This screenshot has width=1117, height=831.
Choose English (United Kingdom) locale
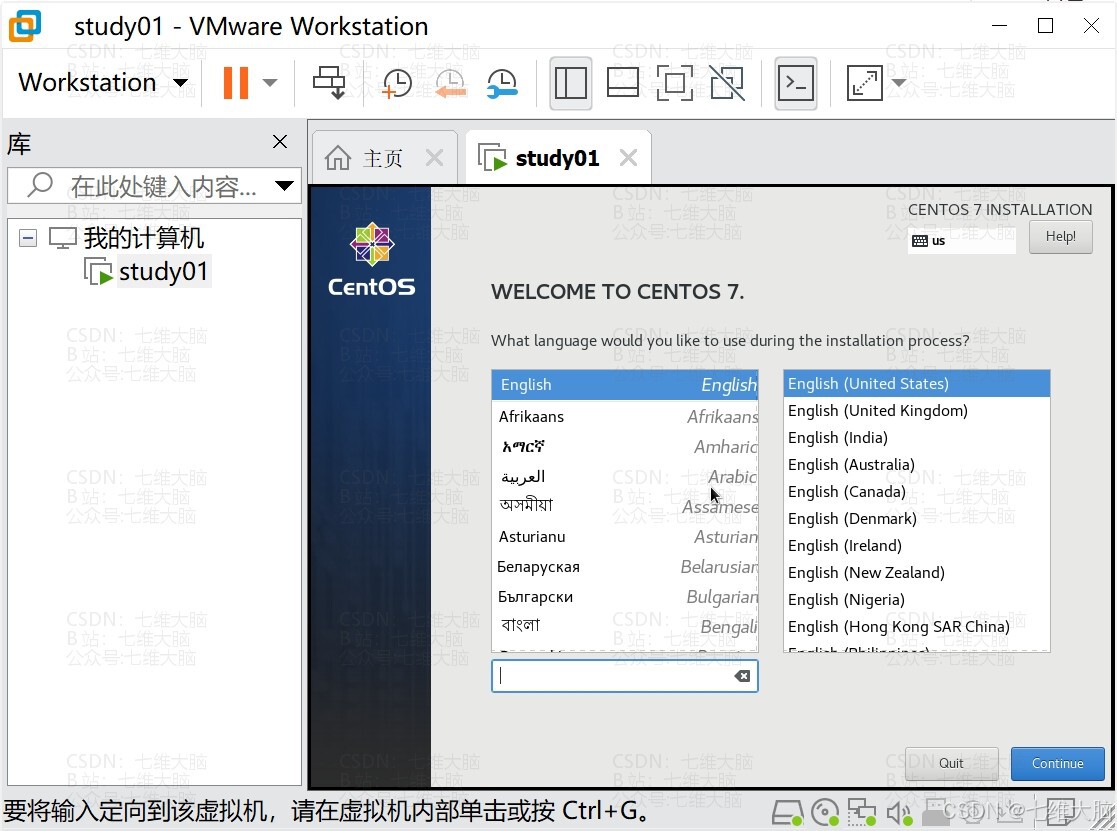point(917,411)
